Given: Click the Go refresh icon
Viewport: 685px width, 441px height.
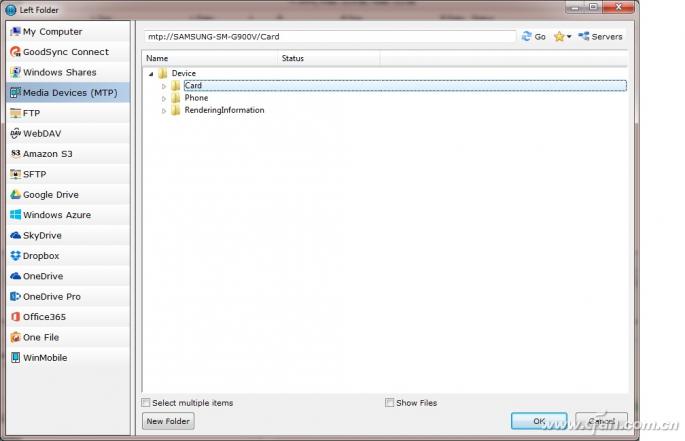Looking at the screenshot, I should pos(527,36).
